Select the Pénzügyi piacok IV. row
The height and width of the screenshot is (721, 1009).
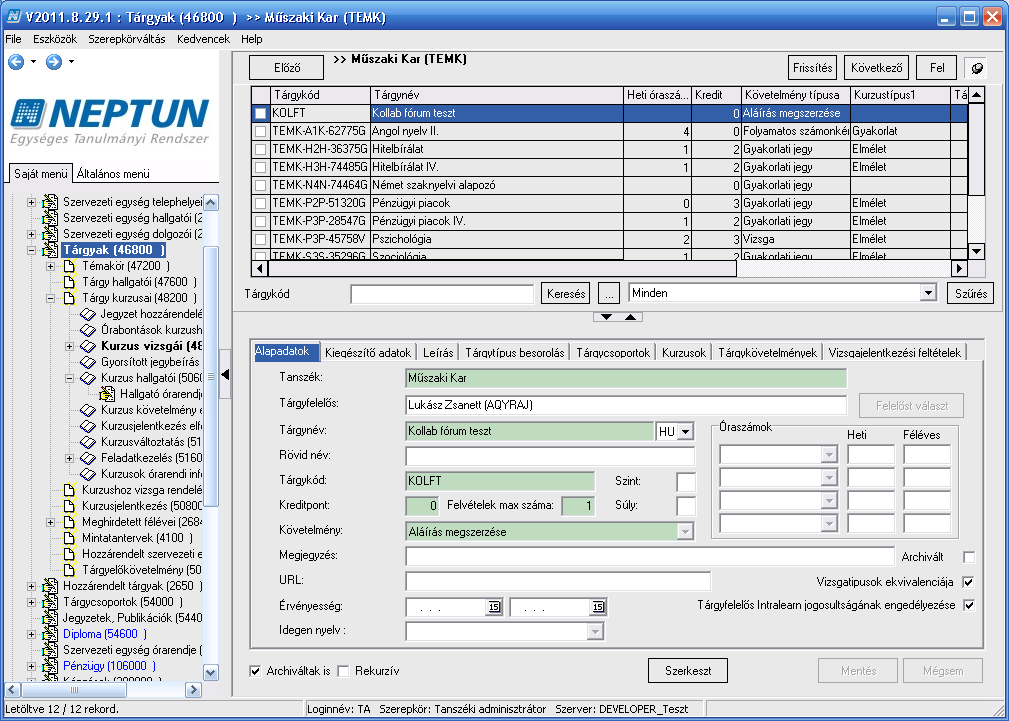[609, 221]
